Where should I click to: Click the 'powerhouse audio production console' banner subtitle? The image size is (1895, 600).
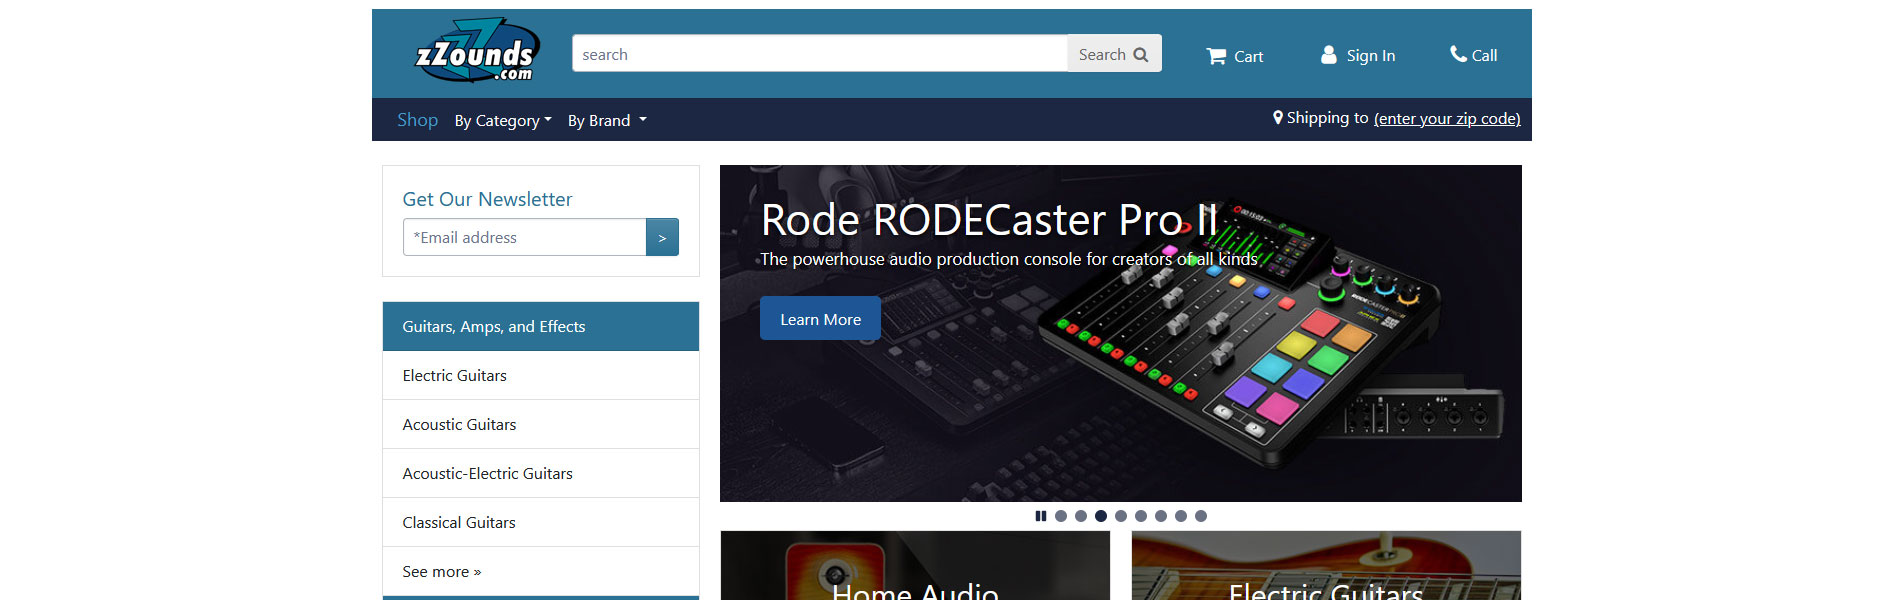[x=1009, y=259]
